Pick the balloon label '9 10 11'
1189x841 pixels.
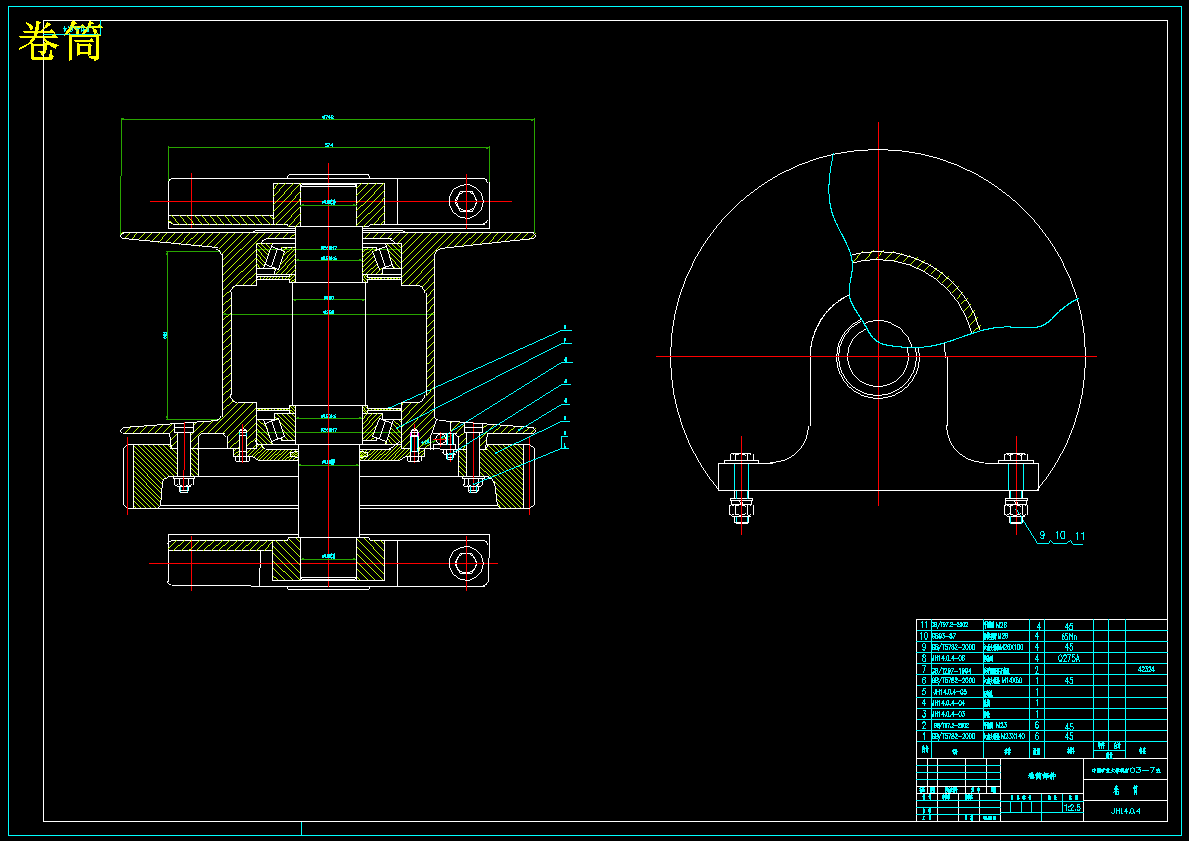point(1062,535)
